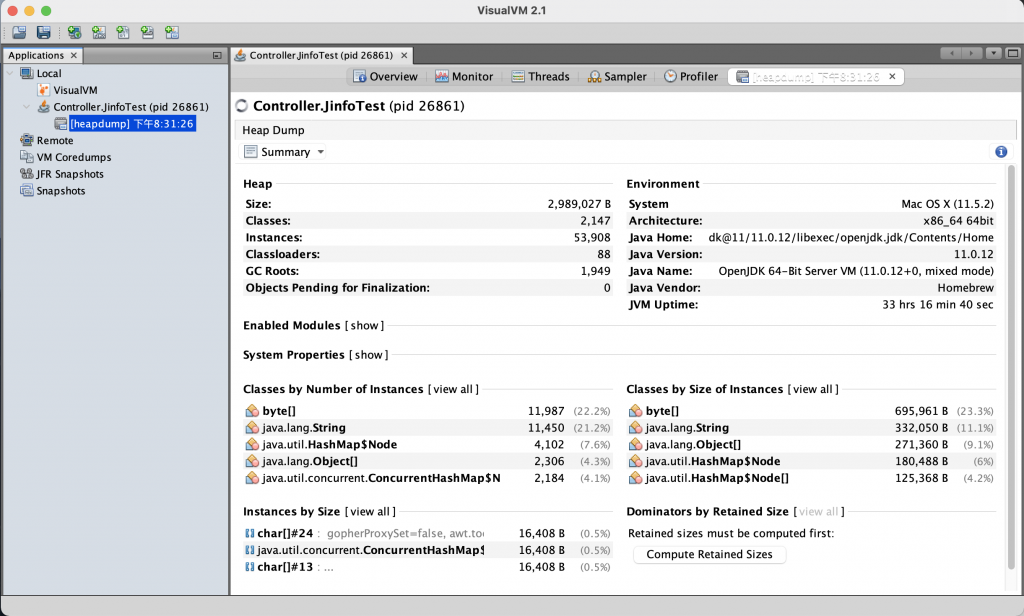
Task: Click the fourth green-plus Add toolbar icon
Action: (148, 32)
